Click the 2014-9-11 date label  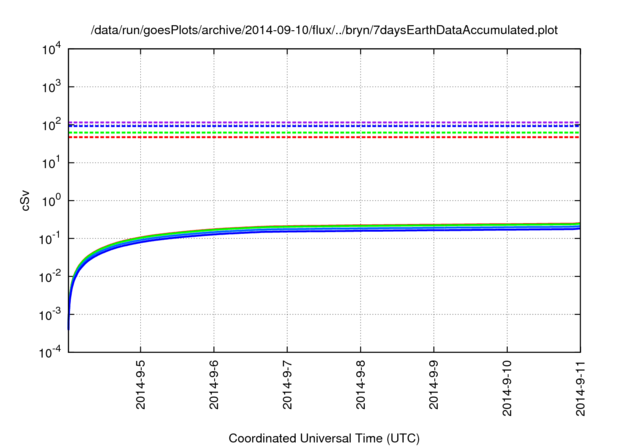580,388
